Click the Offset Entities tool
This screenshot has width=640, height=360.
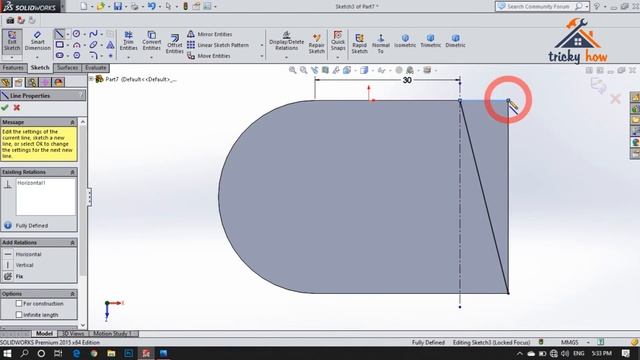pyautogui.click(x=174, y=43)
